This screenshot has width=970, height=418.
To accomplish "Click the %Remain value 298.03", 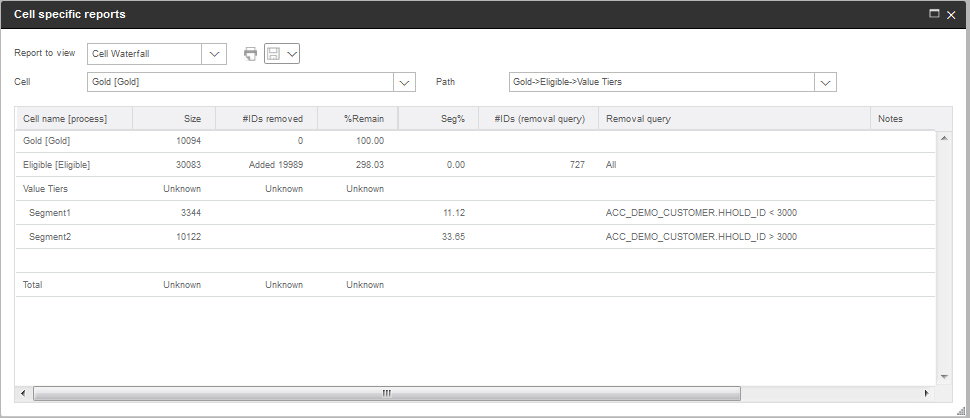I will pyautogui.click(x=370, y=165).
